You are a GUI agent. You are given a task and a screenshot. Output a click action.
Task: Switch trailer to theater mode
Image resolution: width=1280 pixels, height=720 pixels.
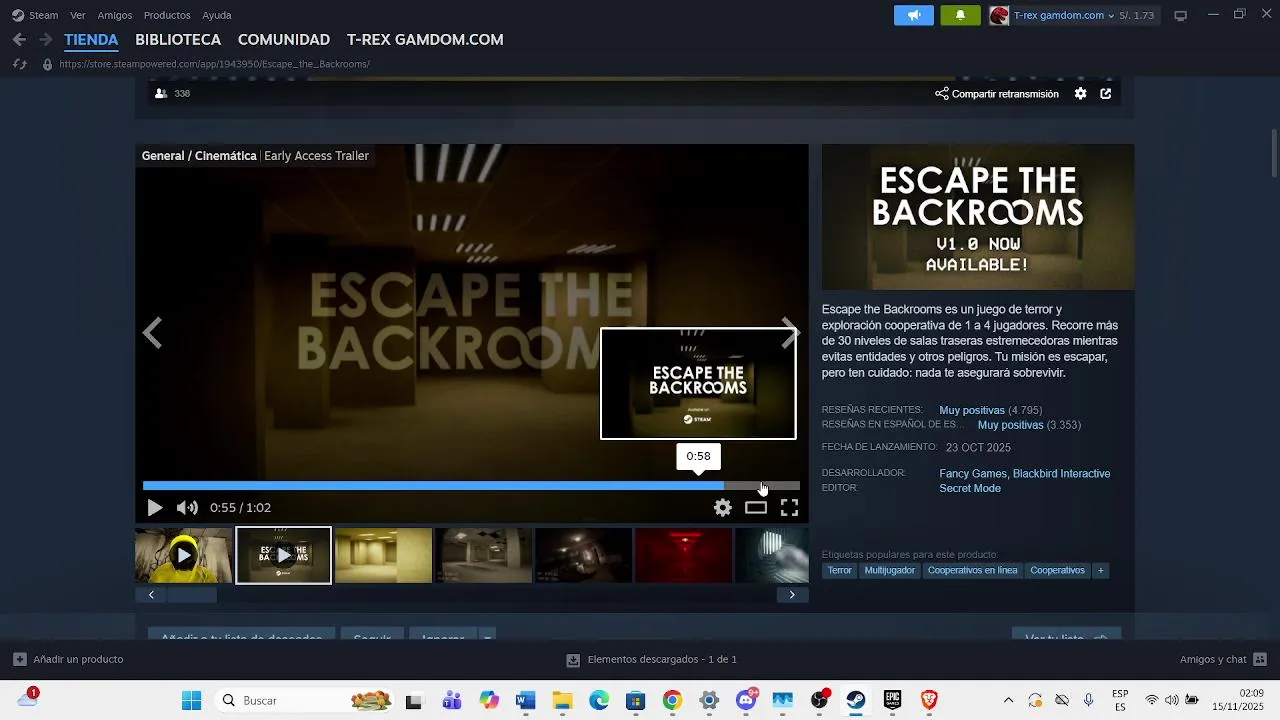click(x=756, y=508)
